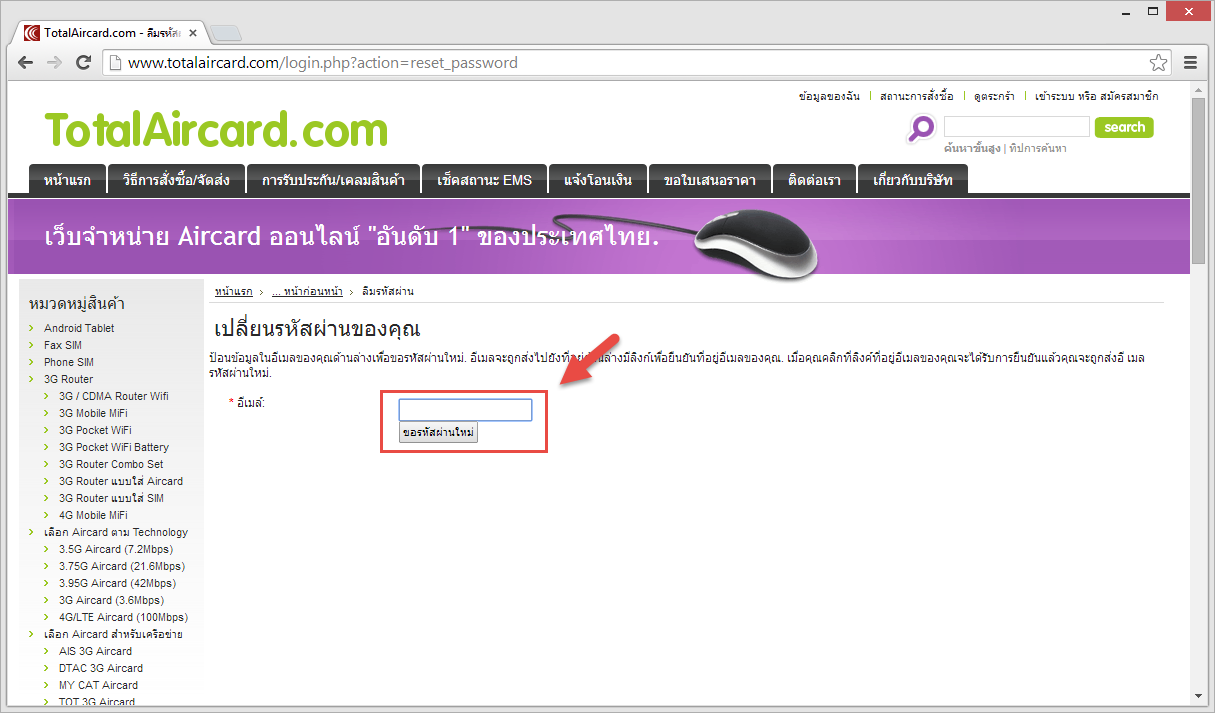Select 3G Router Combo Set subcategory
Image resolution: width=1215 pixels, height=713 pixels.
[111, 464]
